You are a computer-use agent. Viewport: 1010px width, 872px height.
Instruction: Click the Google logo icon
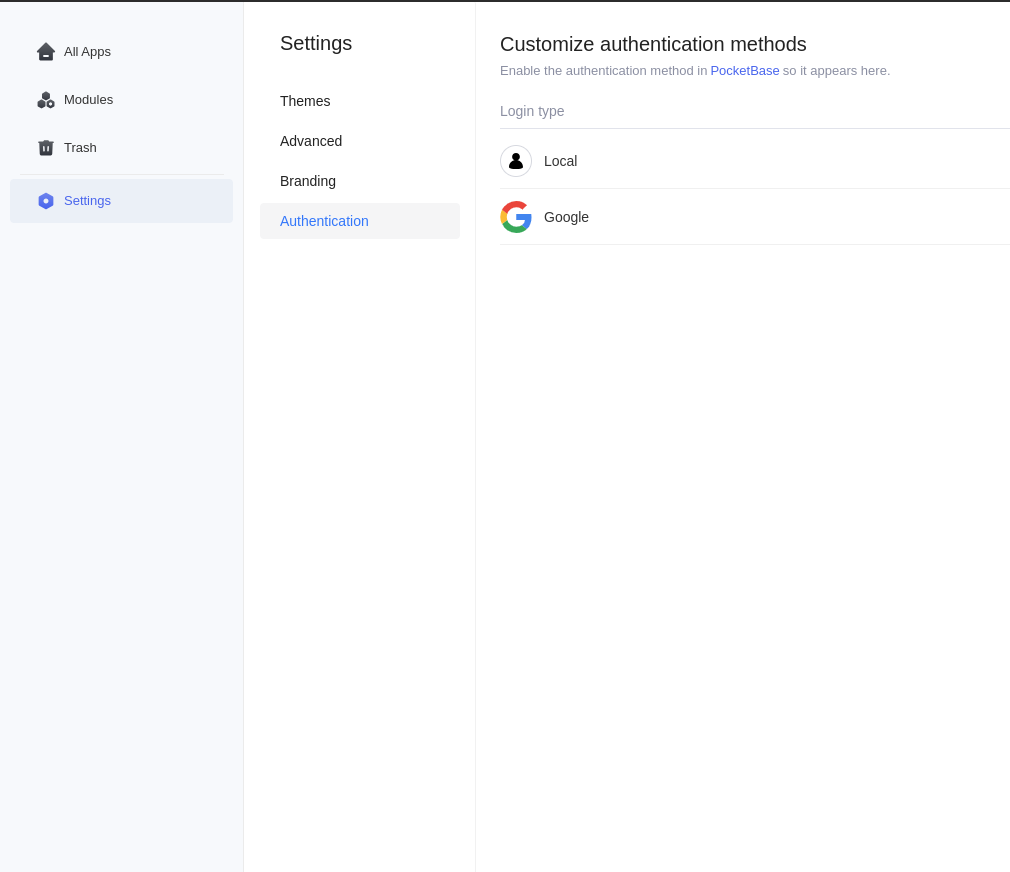(516, 217)
